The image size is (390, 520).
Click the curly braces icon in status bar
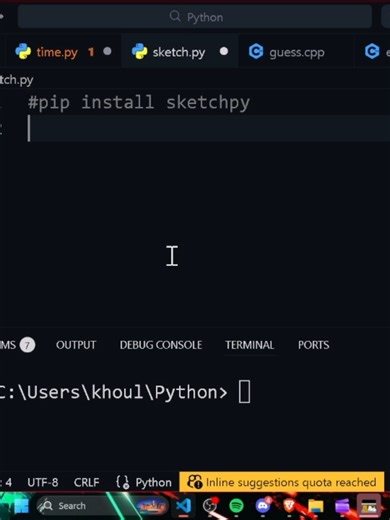[123, 482]
